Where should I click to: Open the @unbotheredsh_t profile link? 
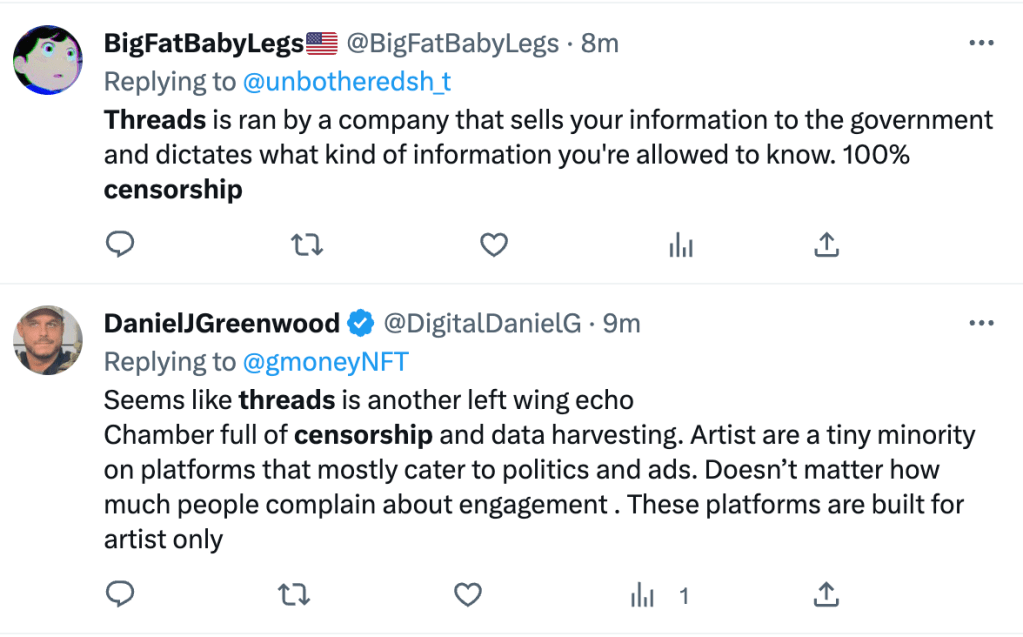pos(346,81)
